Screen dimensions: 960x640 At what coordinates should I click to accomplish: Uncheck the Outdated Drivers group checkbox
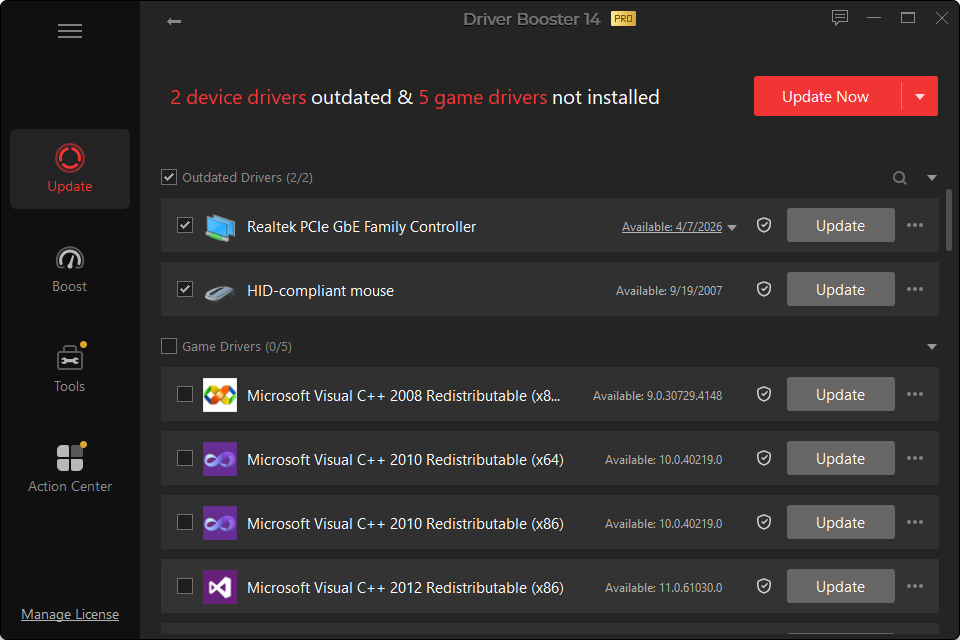pyautogui.click(x=169, y=177)
